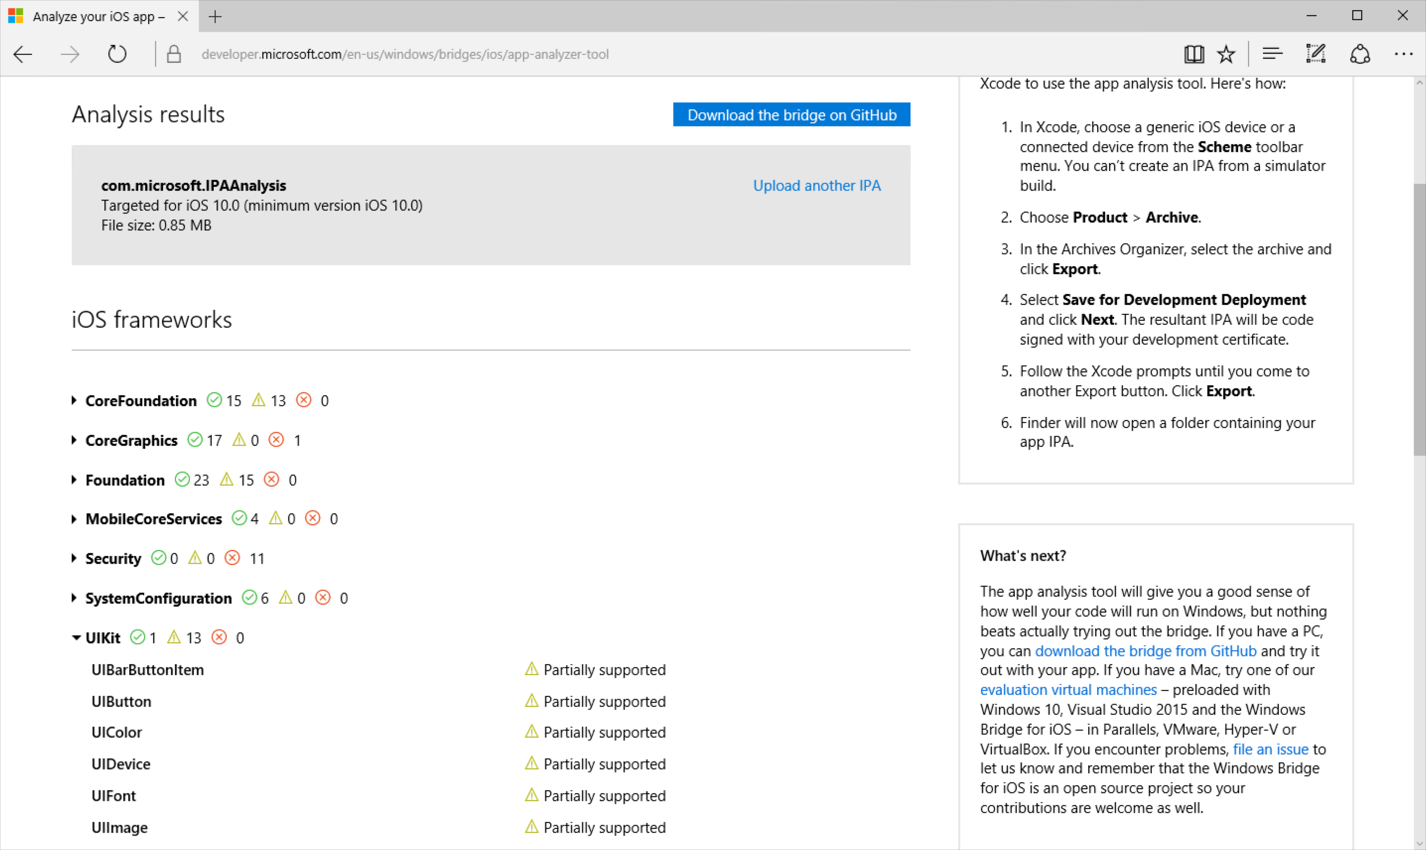This screenshot has width=1426, height=850.
Task: Click the Upload another IPA link
Action: coord(816,186)
